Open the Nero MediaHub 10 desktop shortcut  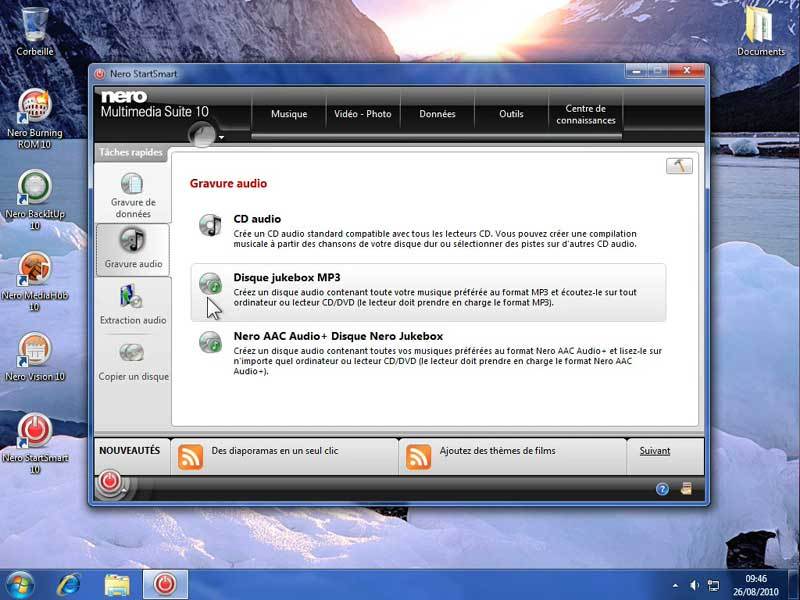click(35, 281)
